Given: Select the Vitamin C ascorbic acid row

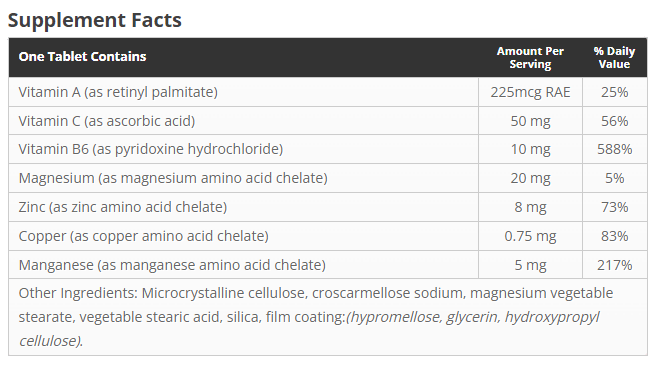Looking at the screenshot, I should click(328, 120).
